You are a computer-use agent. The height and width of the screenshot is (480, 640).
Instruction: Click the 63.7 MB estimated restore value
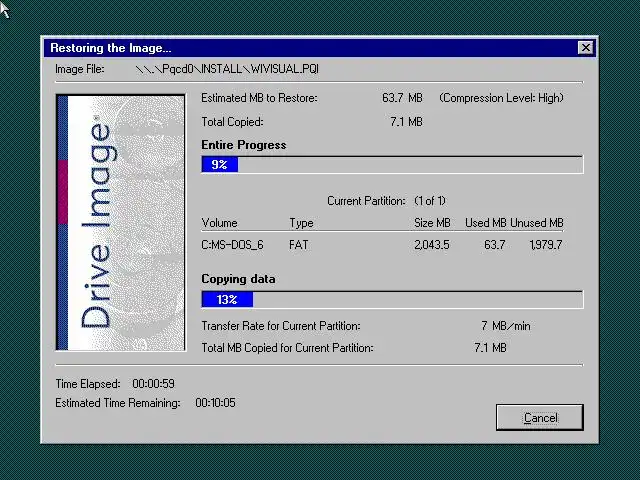click(402, 98)
